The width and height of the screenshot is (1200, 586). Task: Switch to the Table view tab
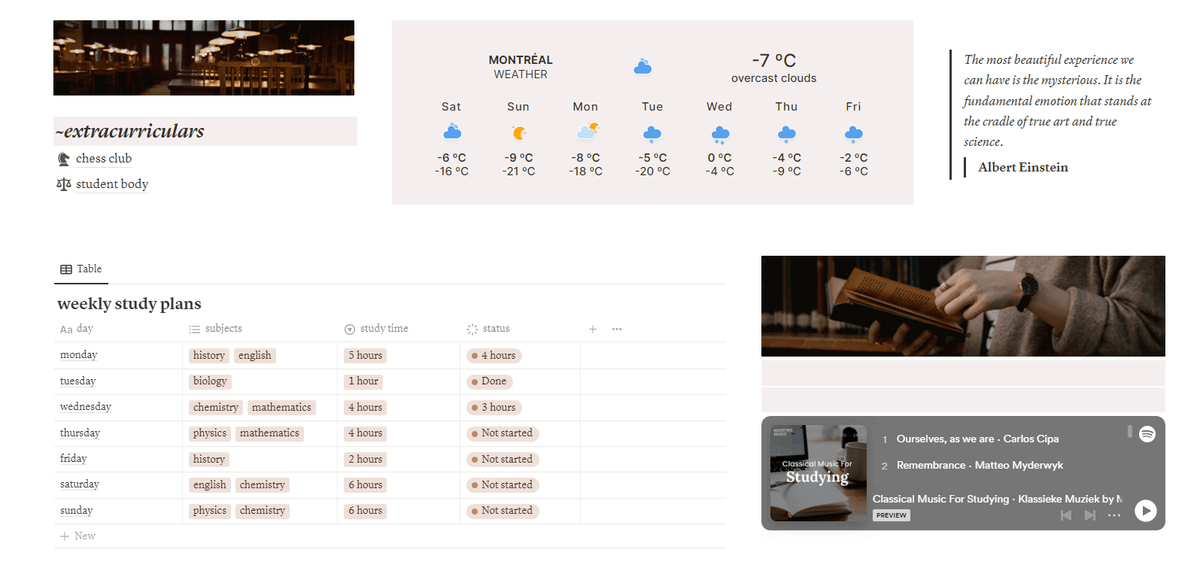coord(81,269)
